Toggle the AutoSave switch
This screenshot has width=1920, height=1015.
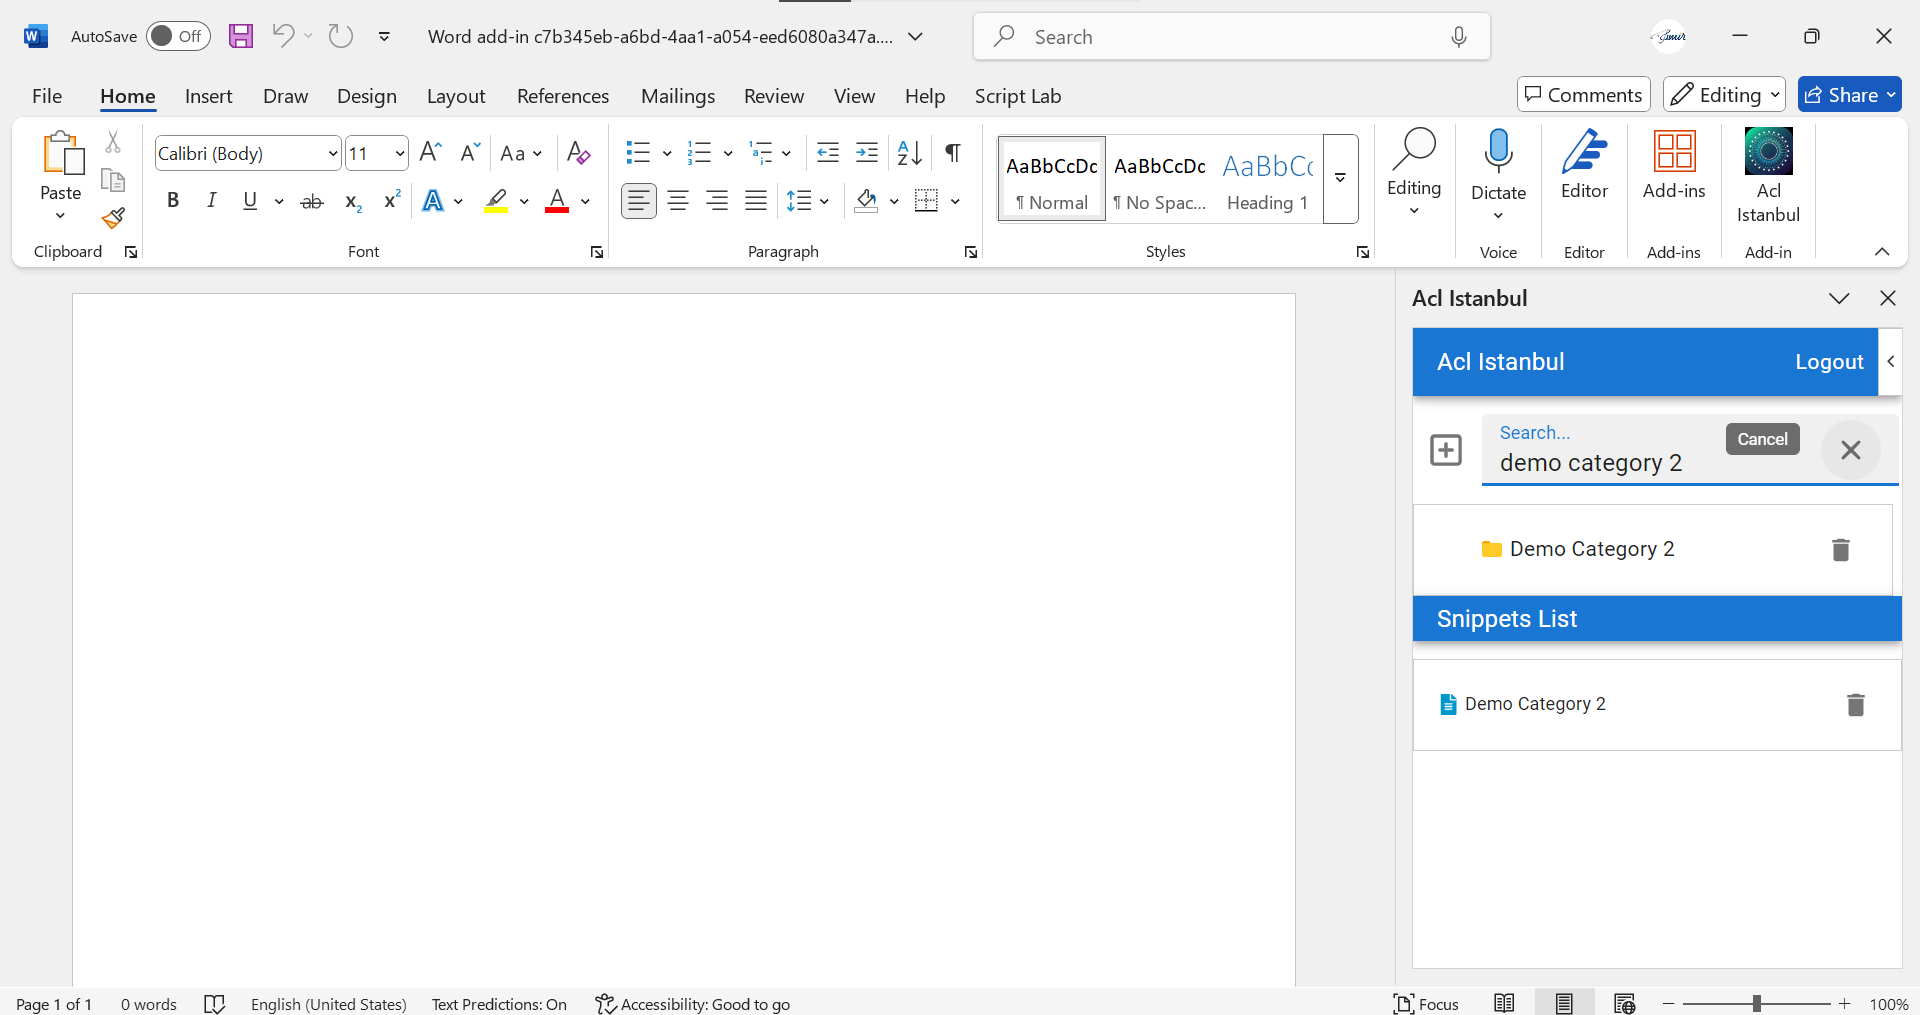(178, 37)
